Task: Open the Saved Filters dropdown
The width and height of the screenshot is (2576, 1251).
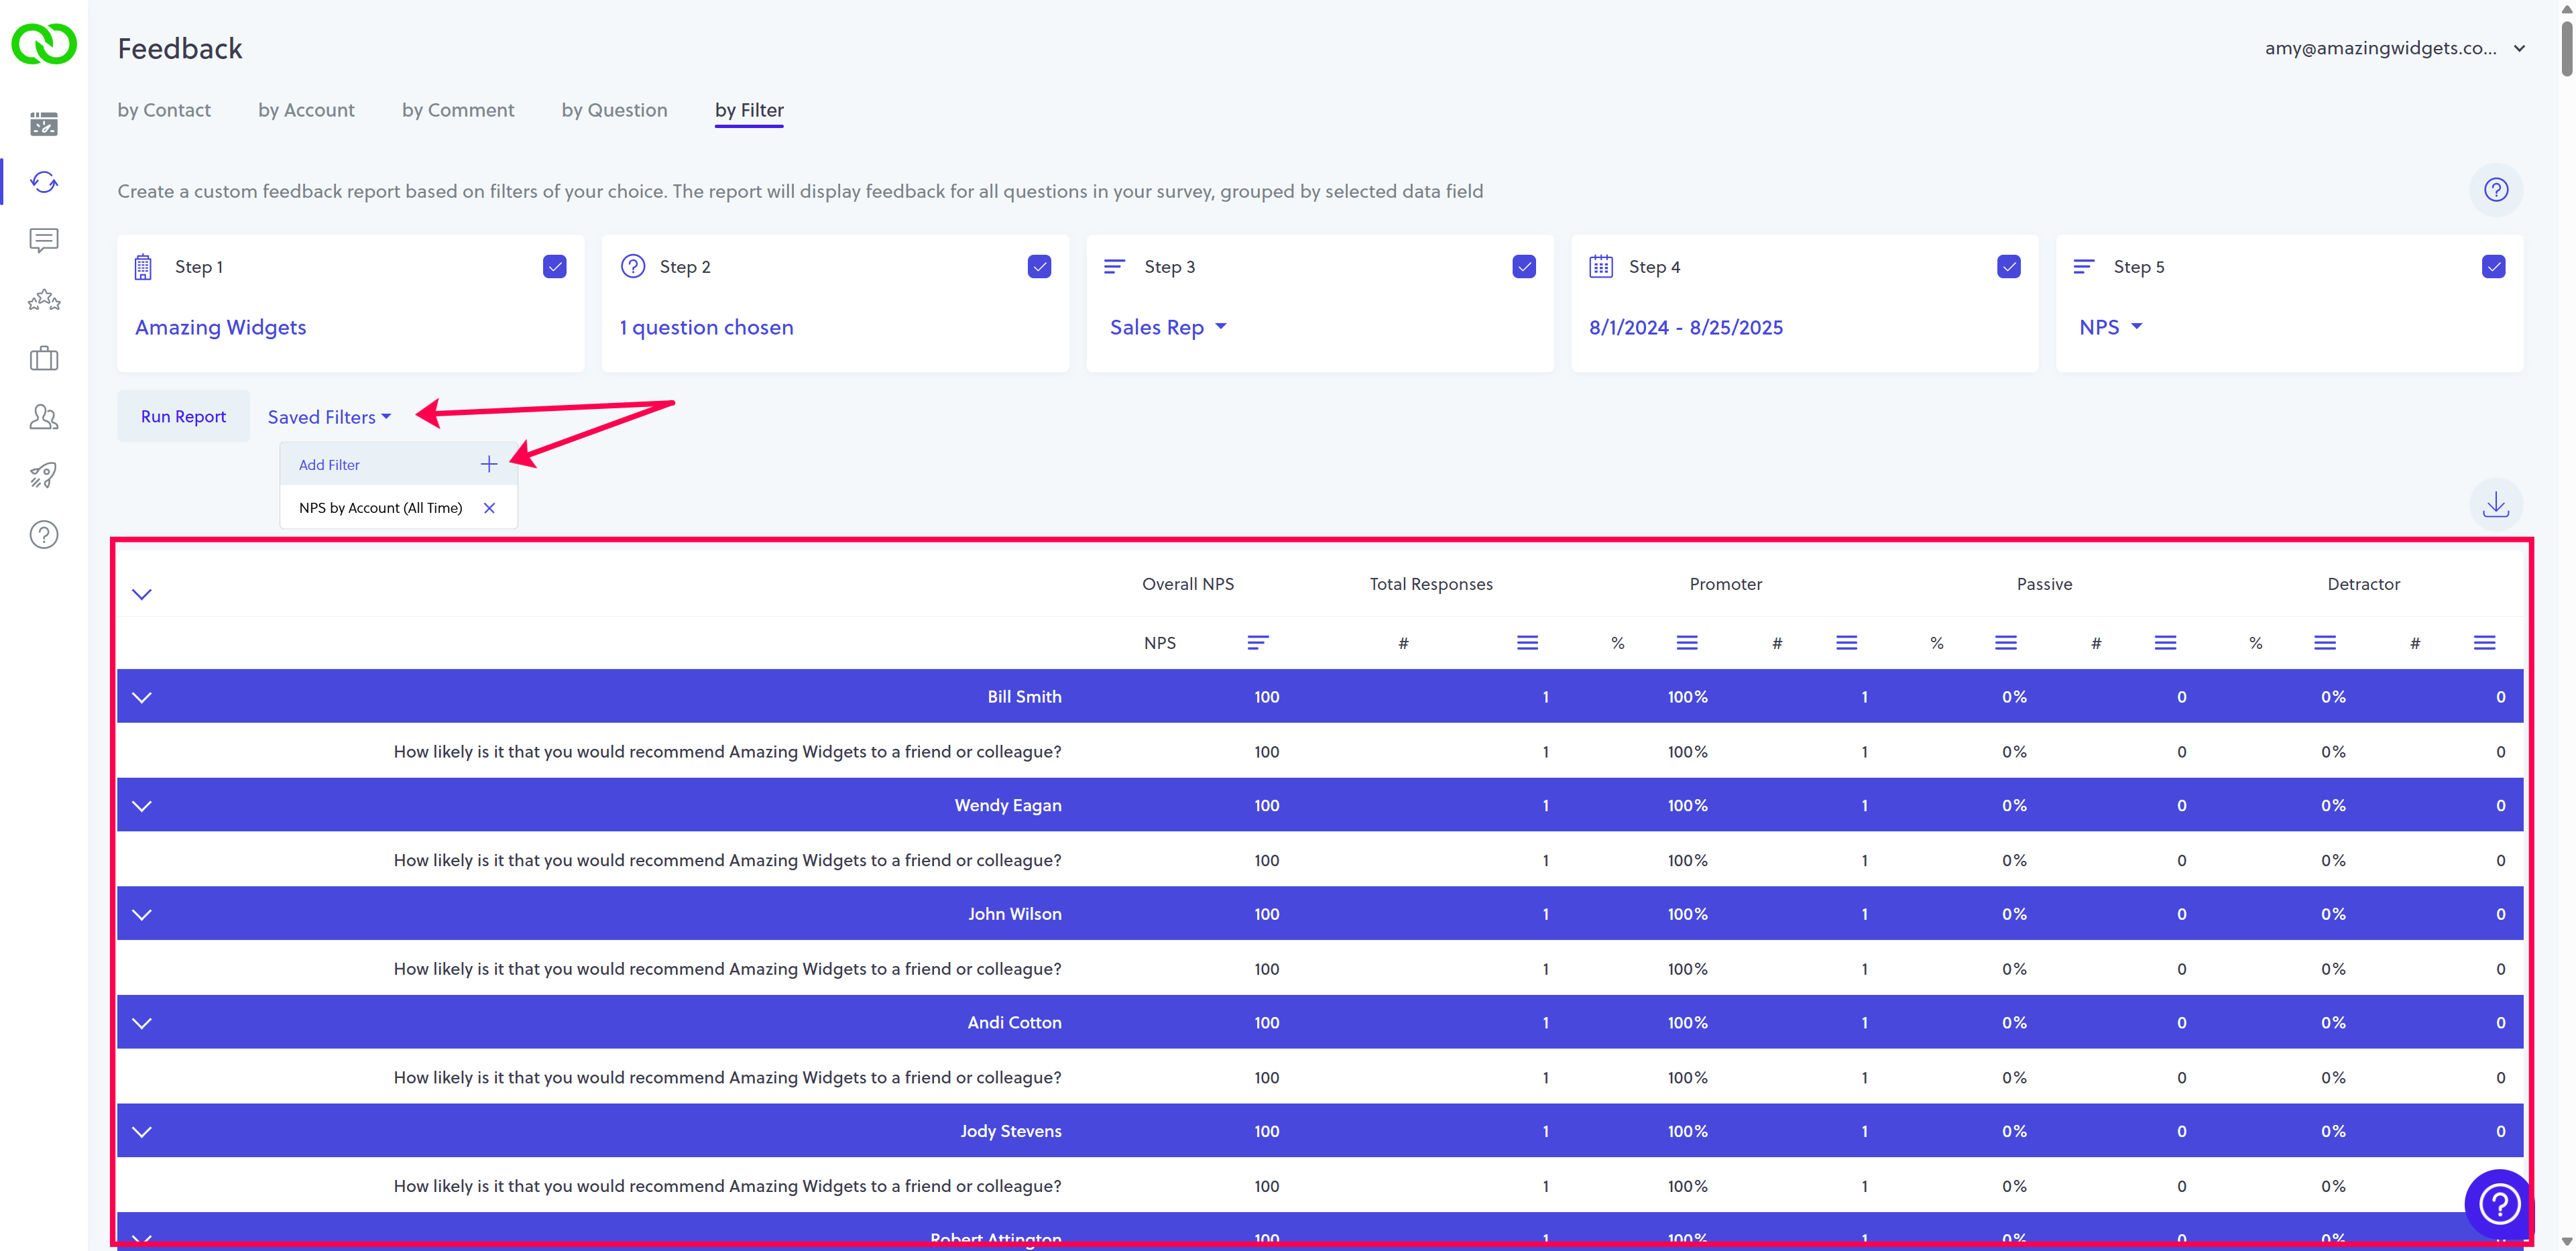Action: pyautogui.click(x=329, y=417)
